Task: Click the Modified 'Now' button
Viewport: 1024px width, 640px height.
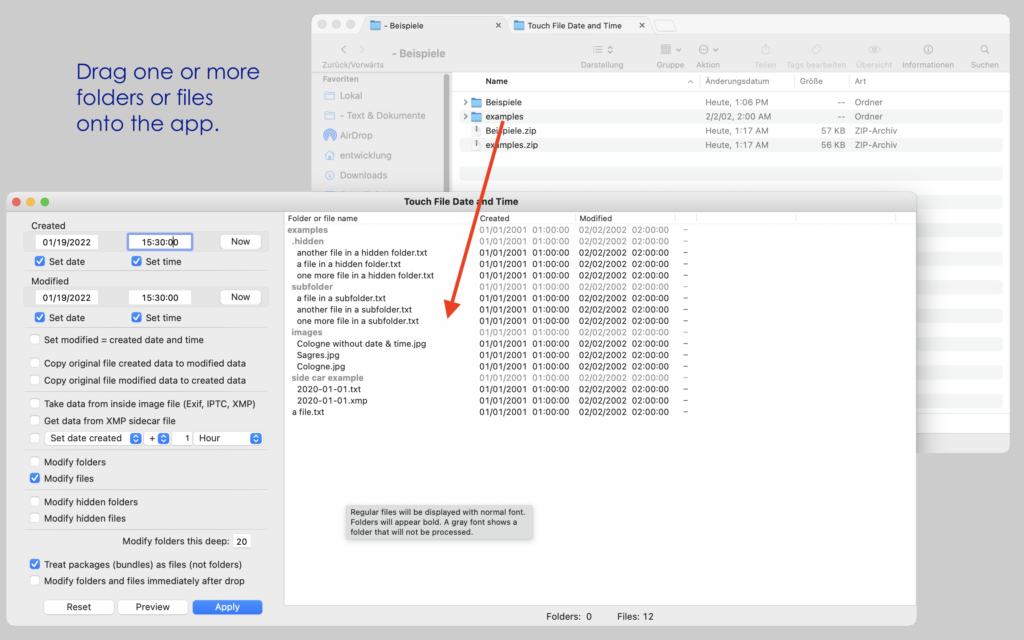Action: pyautogui.click(x=240, y=297)
